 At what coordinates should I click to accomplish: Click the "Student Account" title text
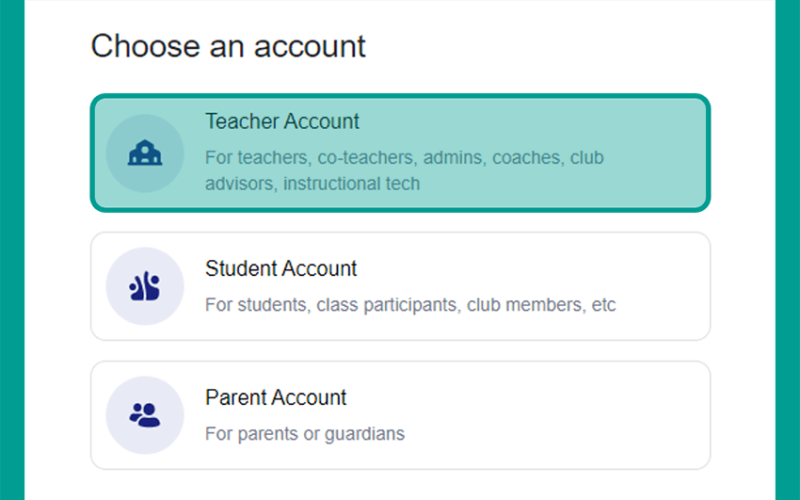281,268
